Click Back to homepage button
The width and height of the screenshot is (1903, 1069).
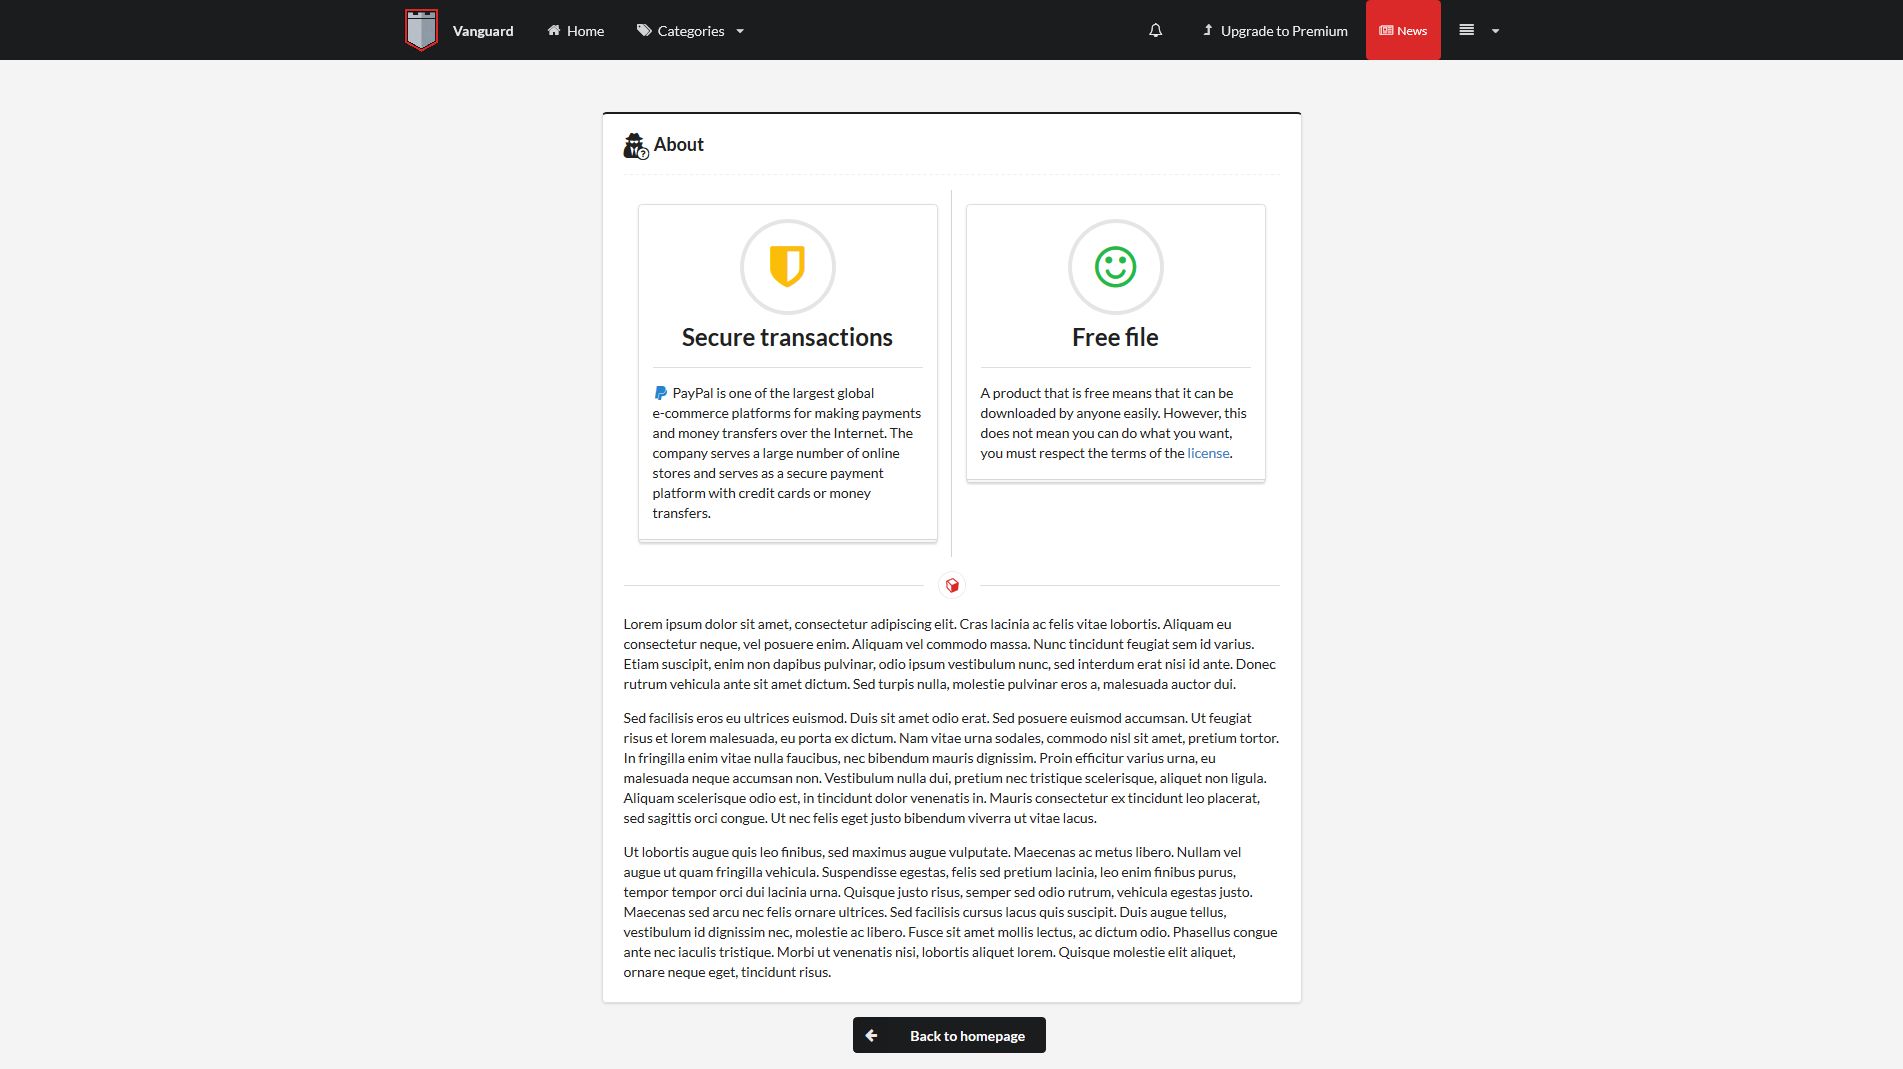coord(949,1035)
